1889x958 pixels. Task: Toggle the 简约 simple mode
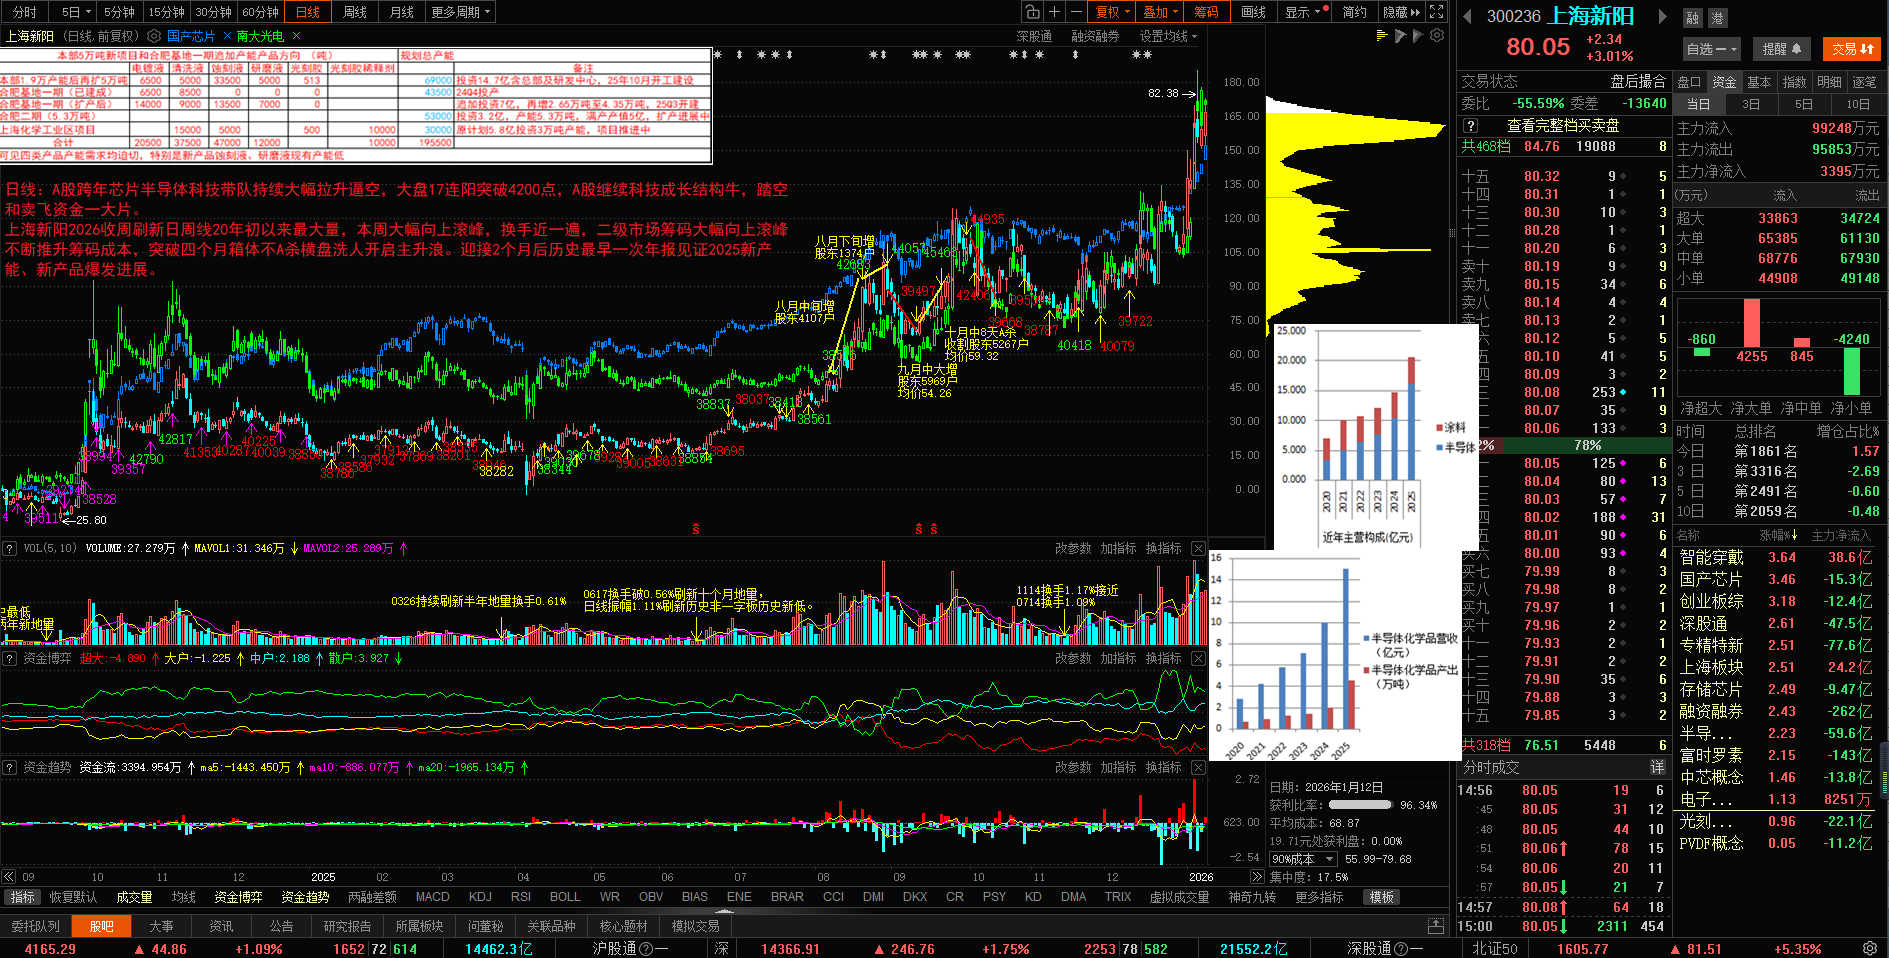click(1355, 12)
